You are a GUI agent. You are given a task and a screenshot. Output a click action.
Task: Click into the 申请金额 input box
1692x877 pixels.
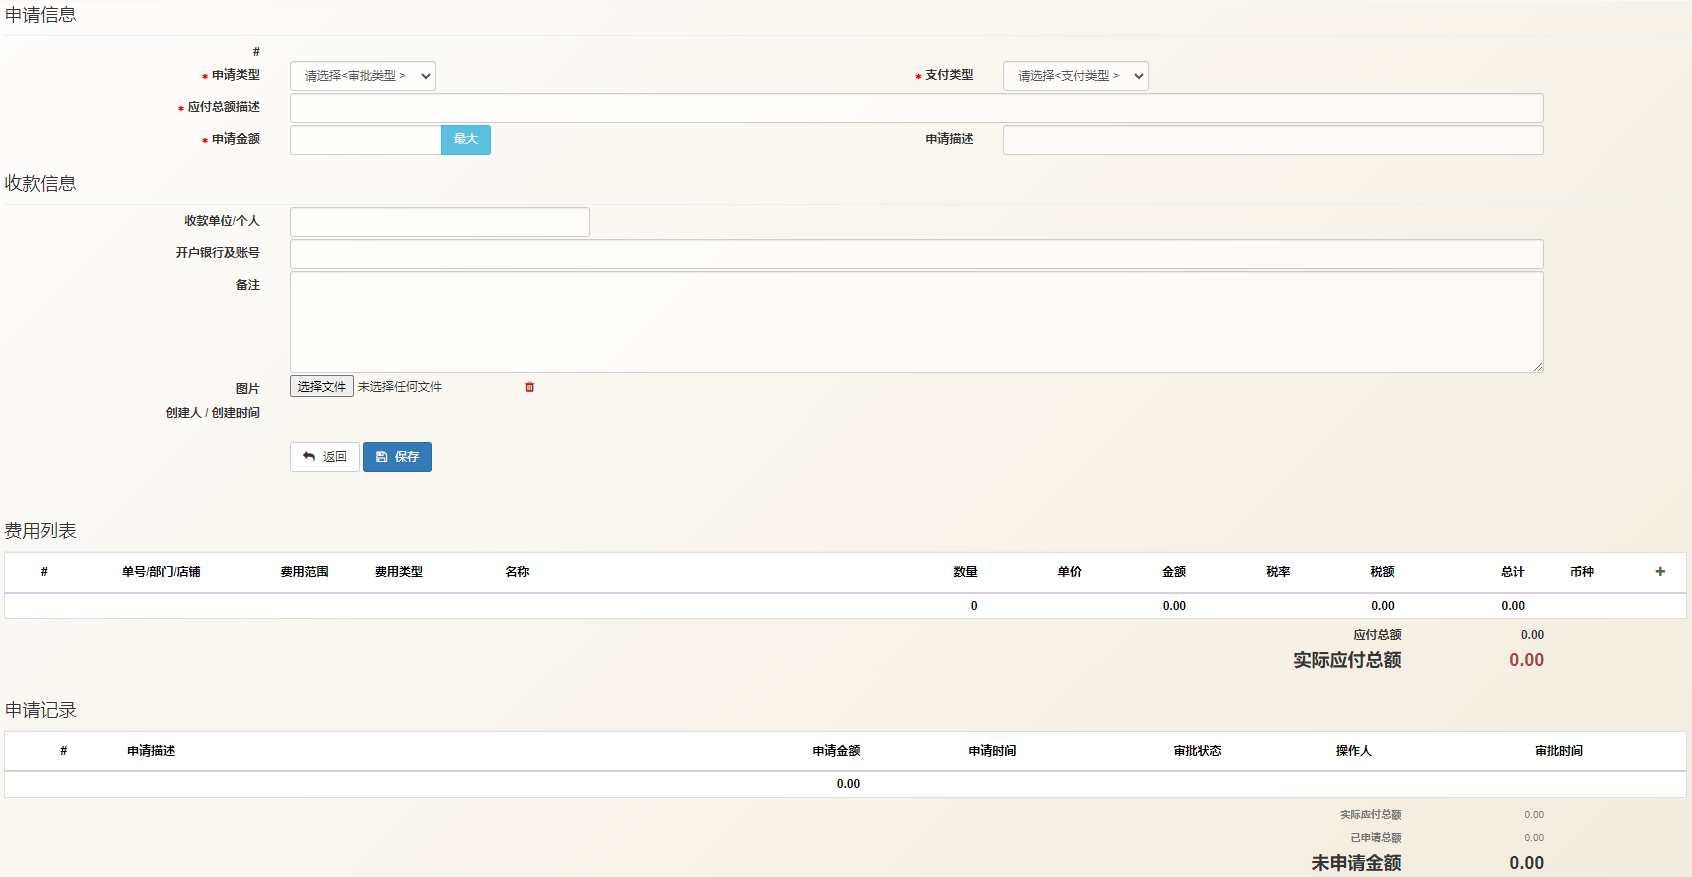tap(365, 140)
